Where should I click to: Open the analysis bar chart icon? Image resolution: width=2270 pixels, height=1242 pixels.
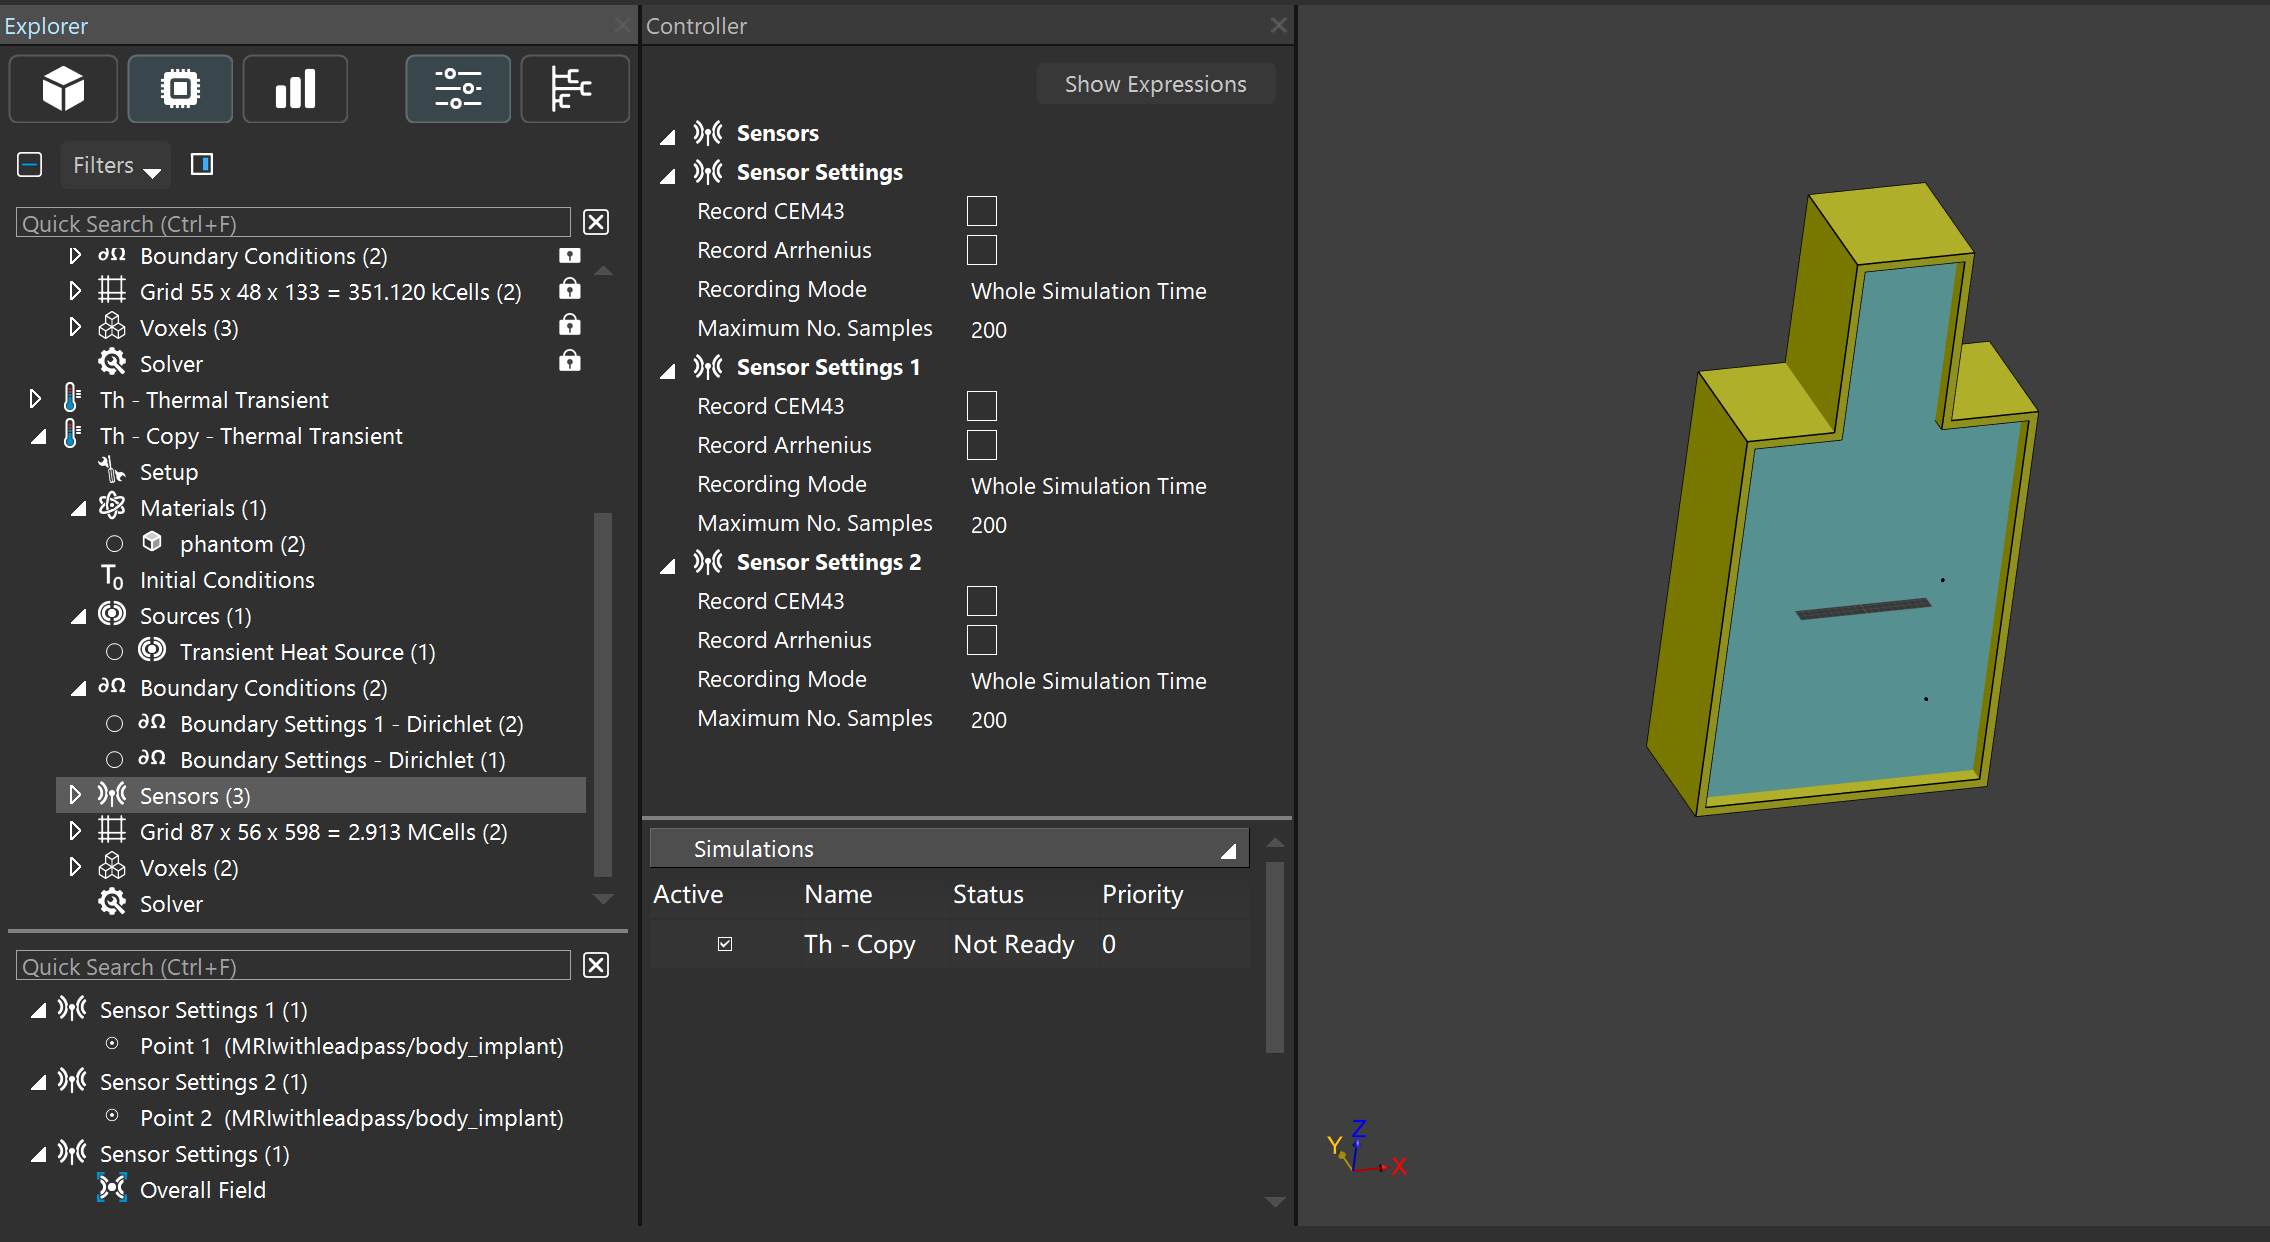click(295, 89)
